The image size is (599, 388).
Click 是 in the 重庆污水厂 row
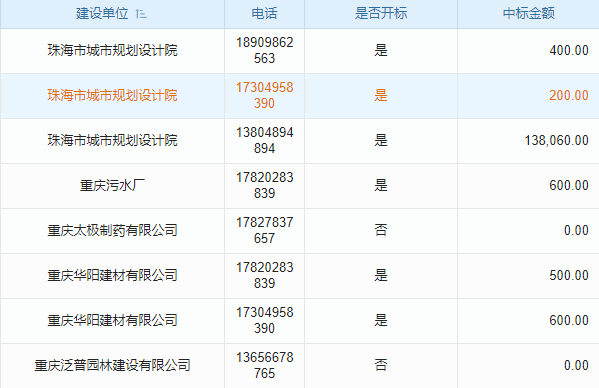click(381, 186)
